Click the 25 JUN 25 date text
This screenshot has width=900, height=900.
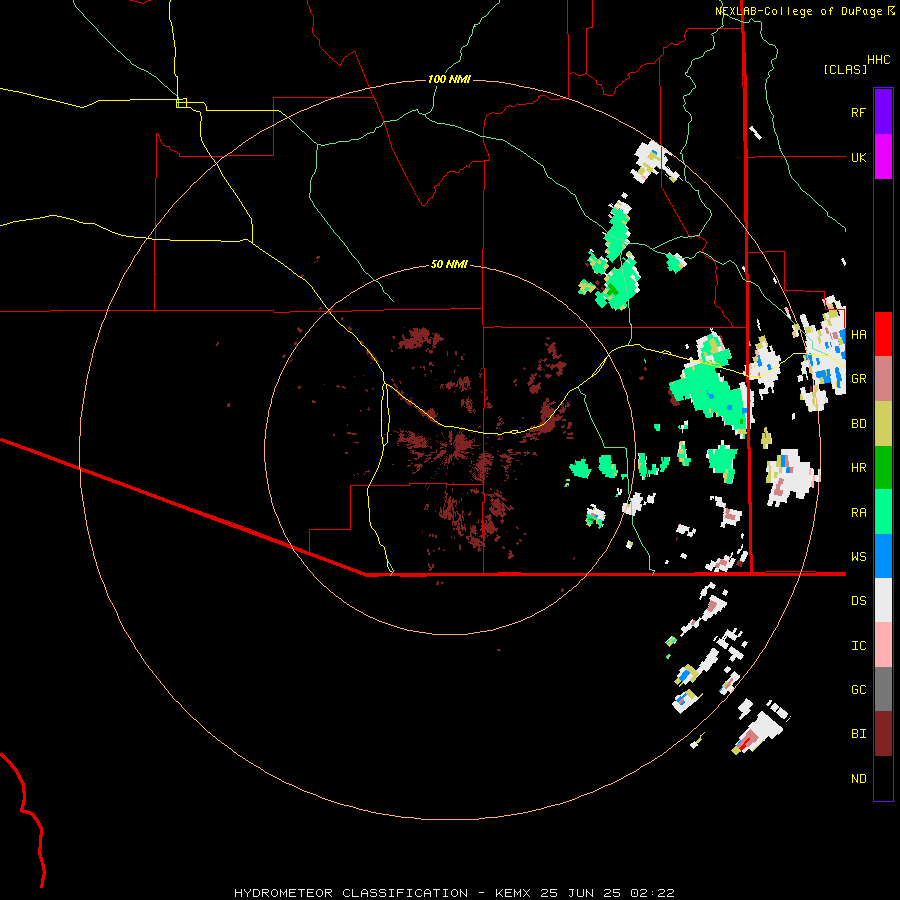click(580, 893)
